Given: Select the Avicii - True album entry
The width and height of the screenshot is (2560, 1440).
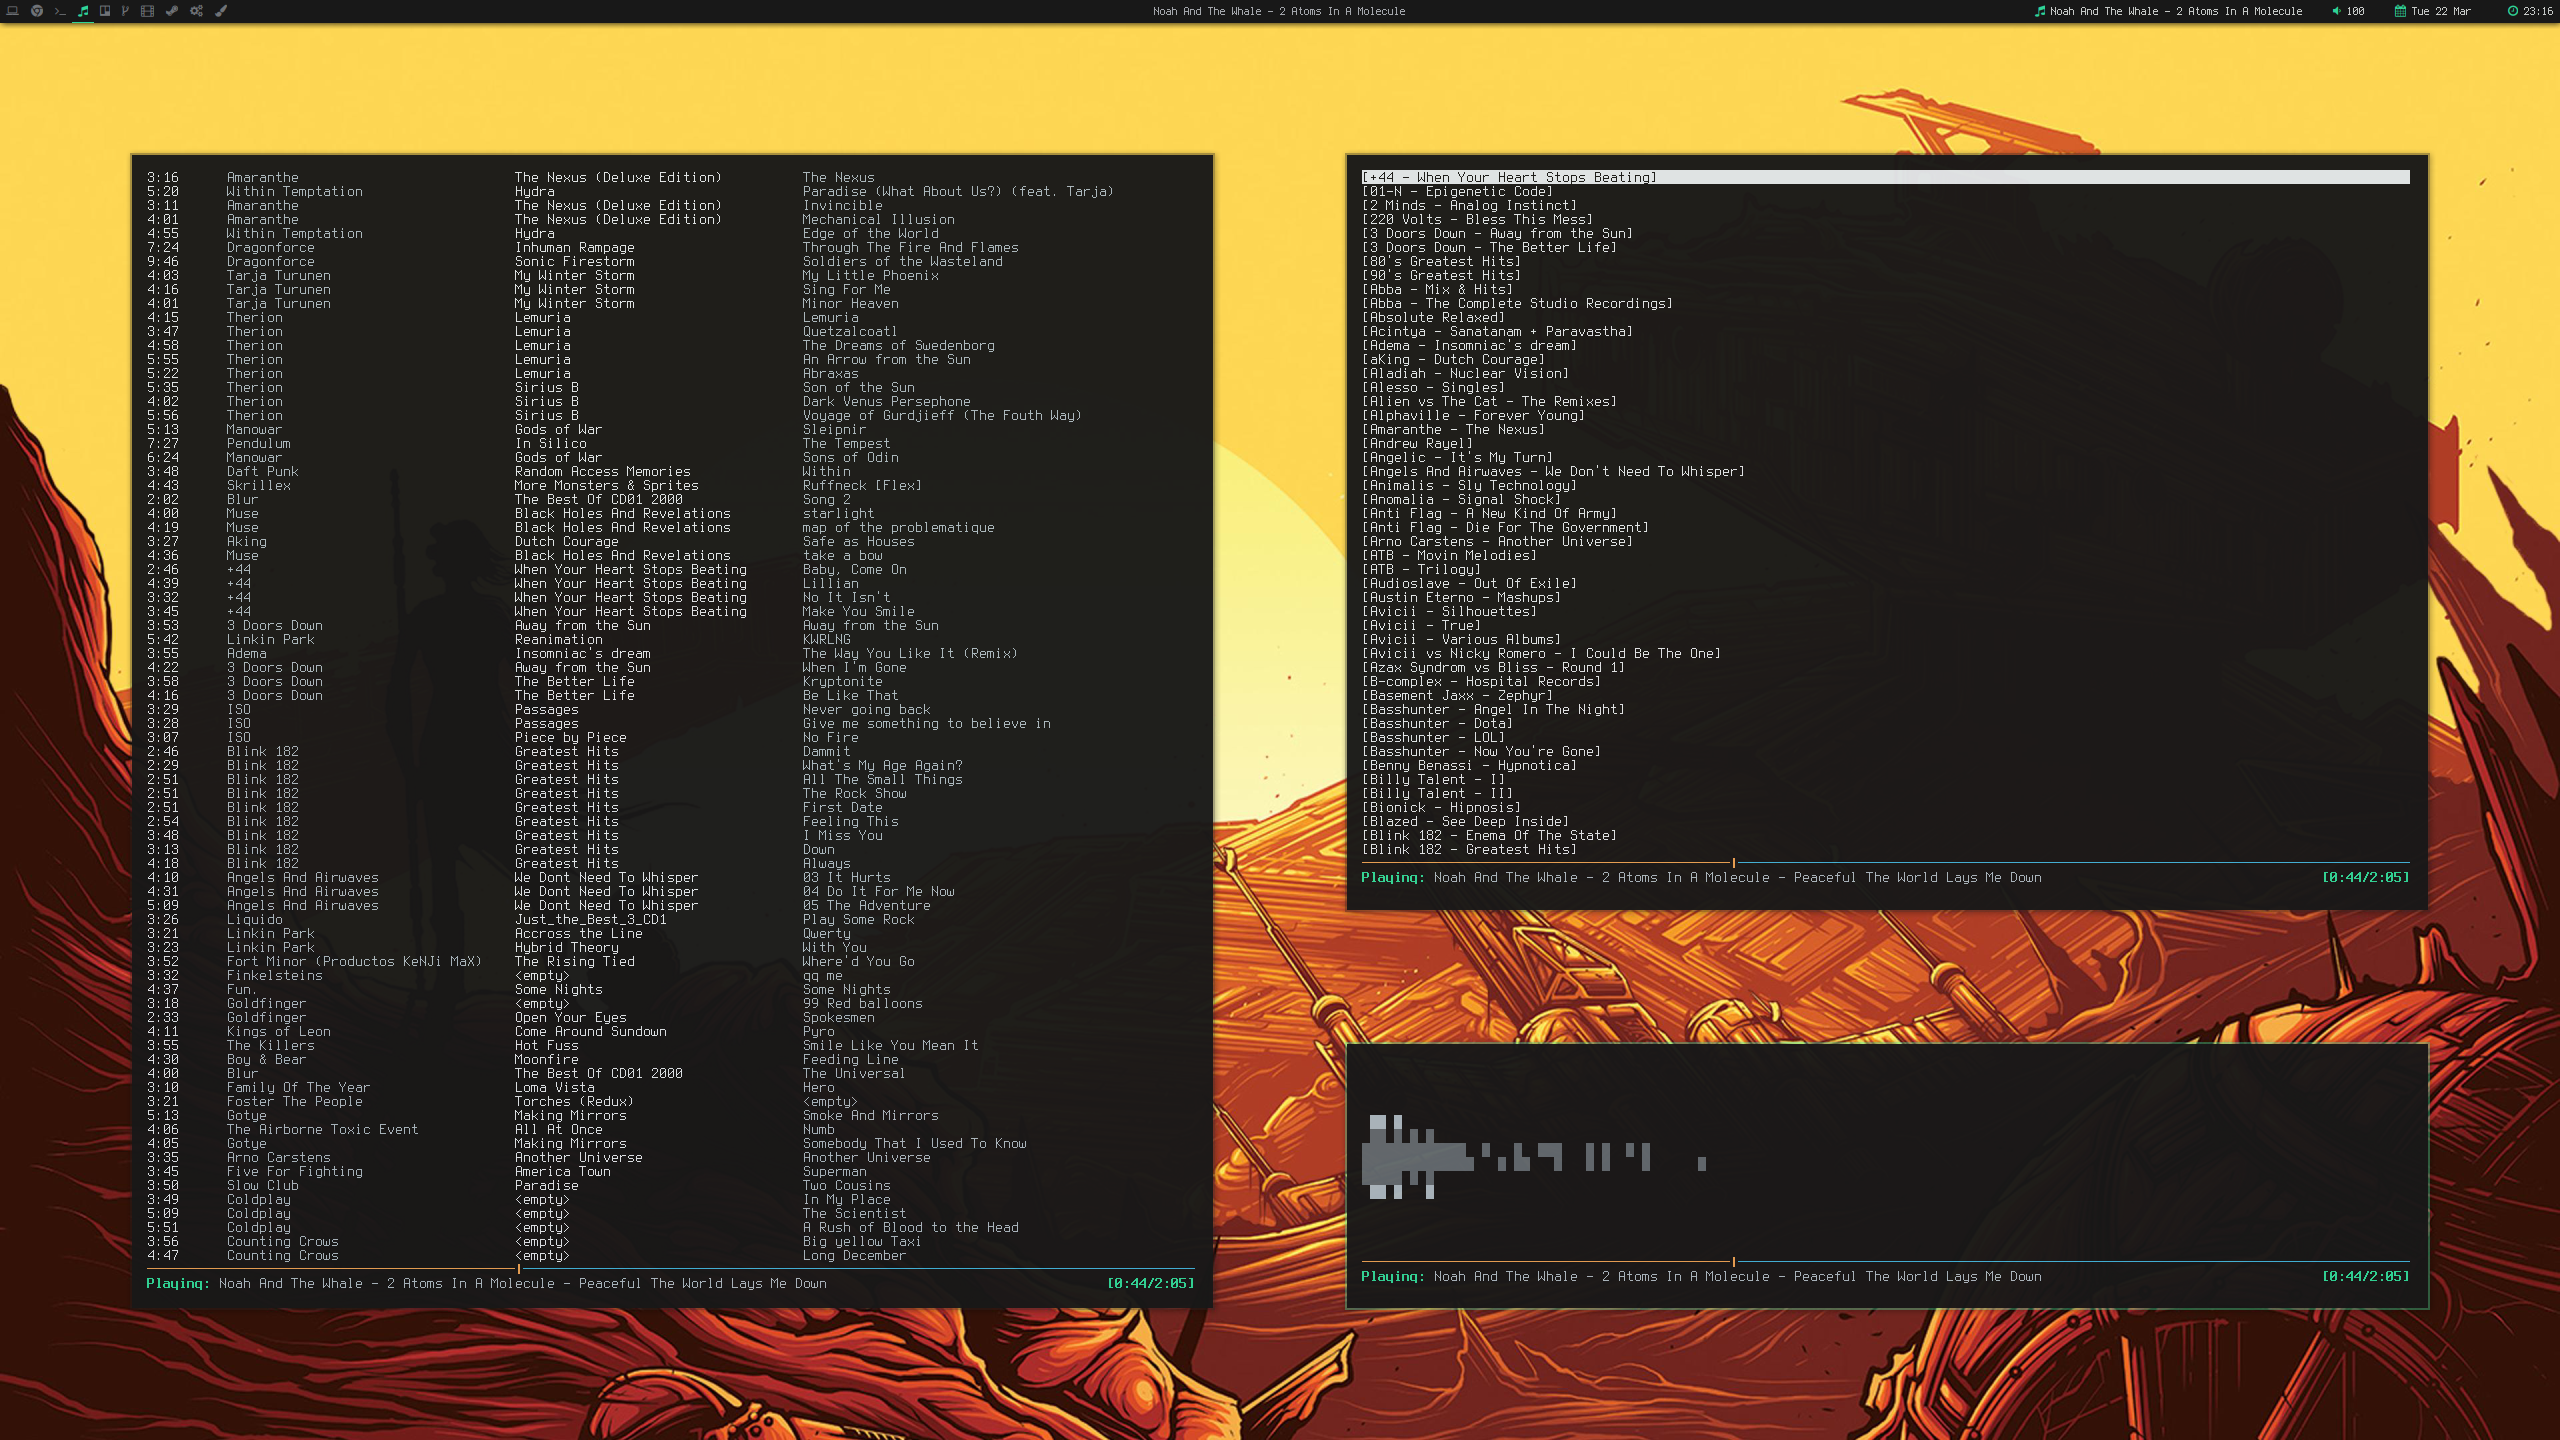Looking at the screenshot, I should pos(1421,625).
